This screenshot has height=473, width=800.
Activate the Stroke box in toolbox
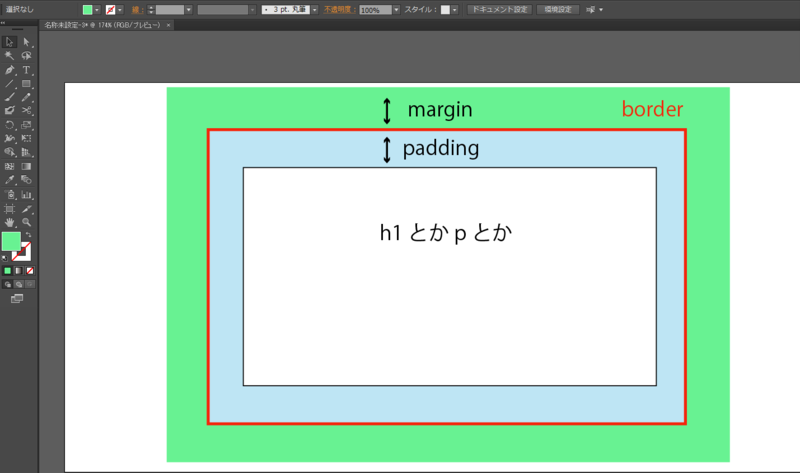24,253
